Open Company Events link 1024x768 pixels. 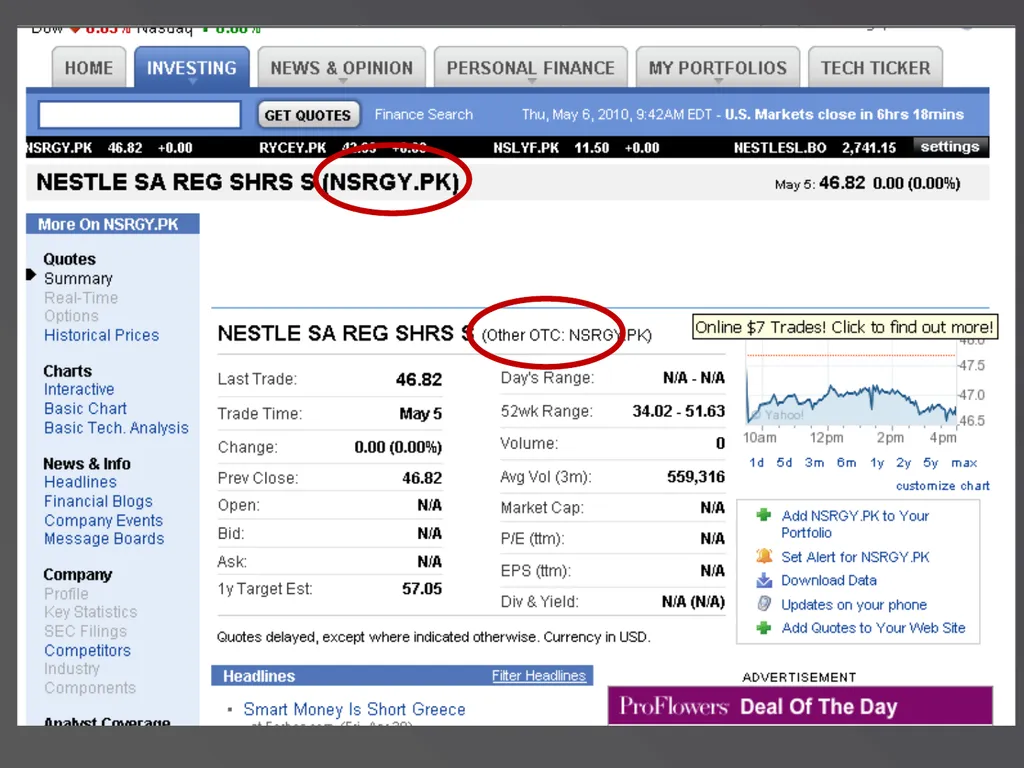(x=103, y=520)
